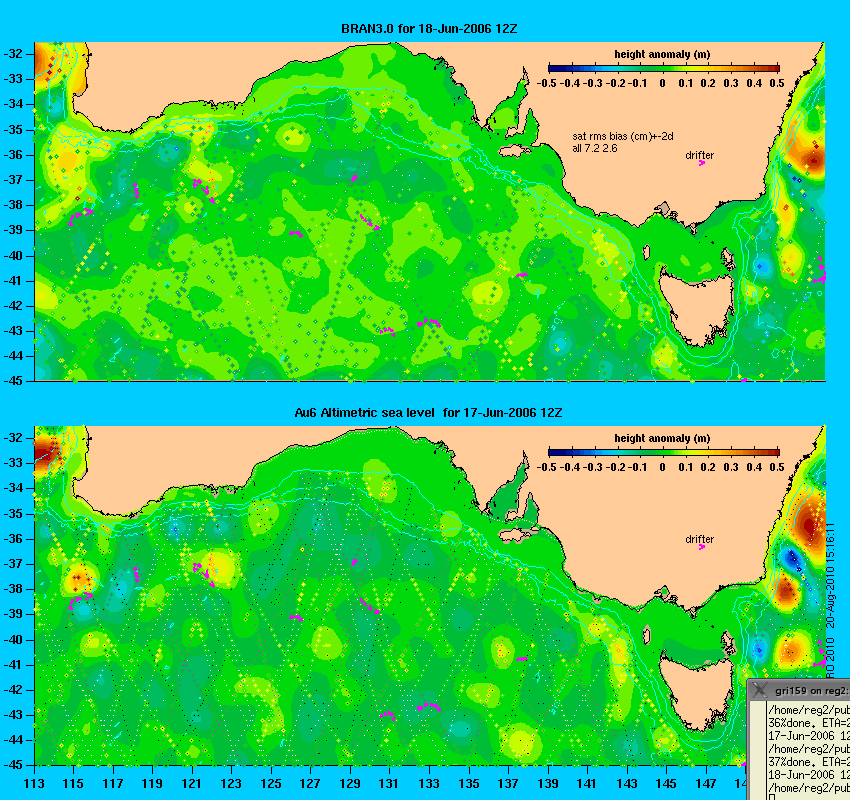
Task: Click the '17-Jun-2006' line in the terminal
Action: pyautogui.click(x=809, y=736)
